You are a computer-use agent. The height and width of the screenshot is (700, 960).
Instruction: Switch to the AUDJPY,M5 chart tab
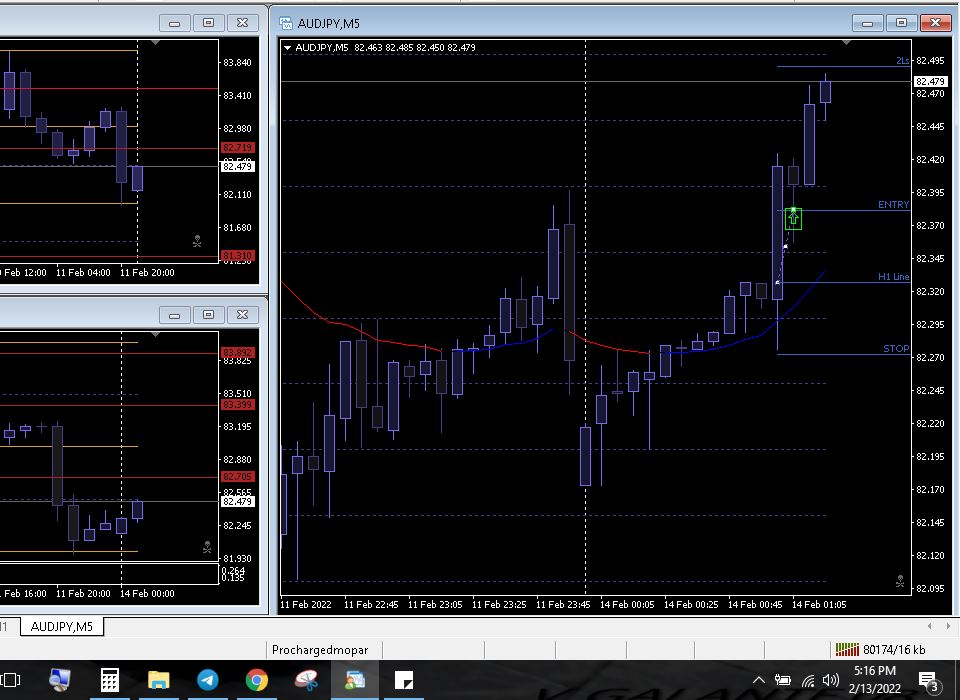[62, 627]
